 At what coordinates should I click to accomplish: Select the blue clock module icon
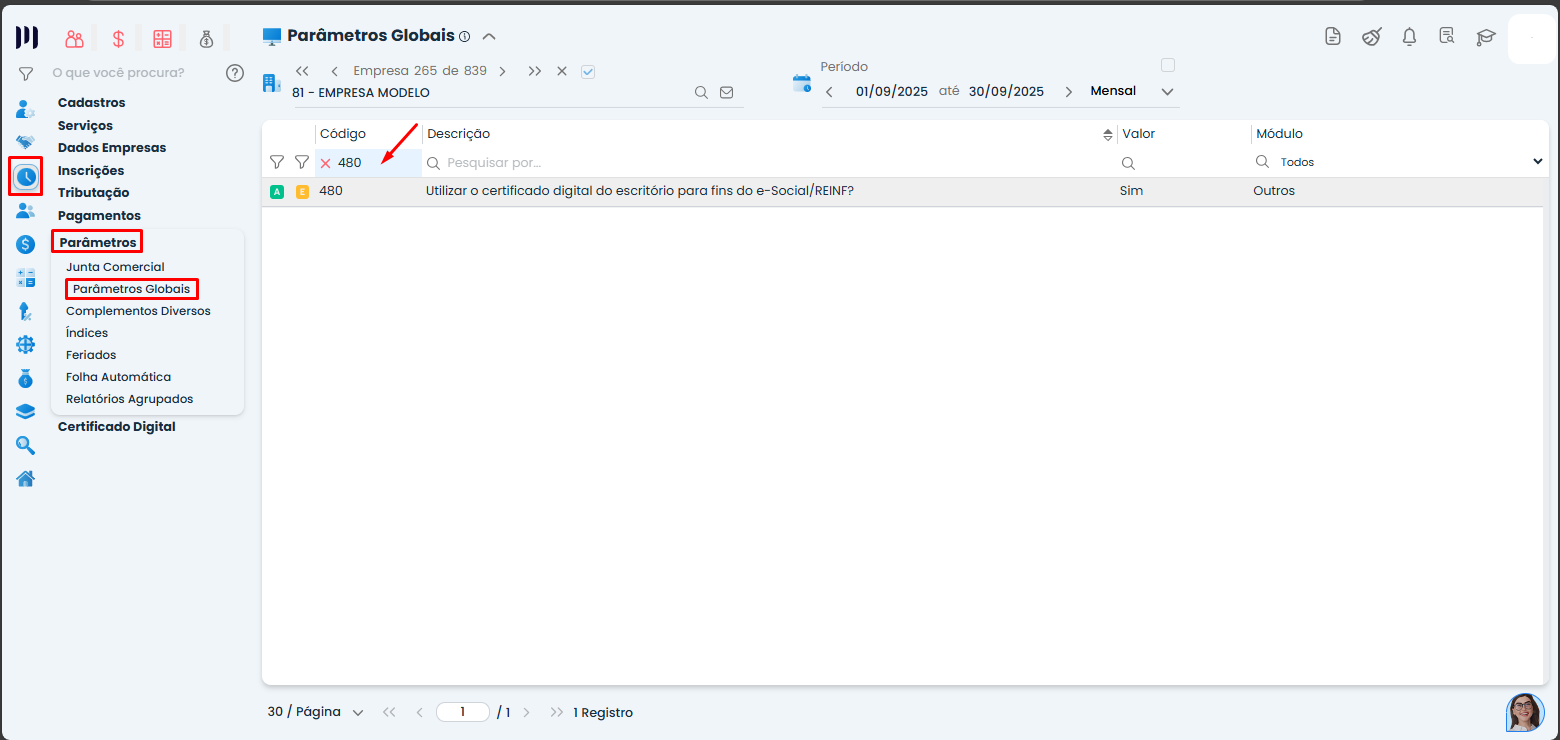[x=26, y=177]
